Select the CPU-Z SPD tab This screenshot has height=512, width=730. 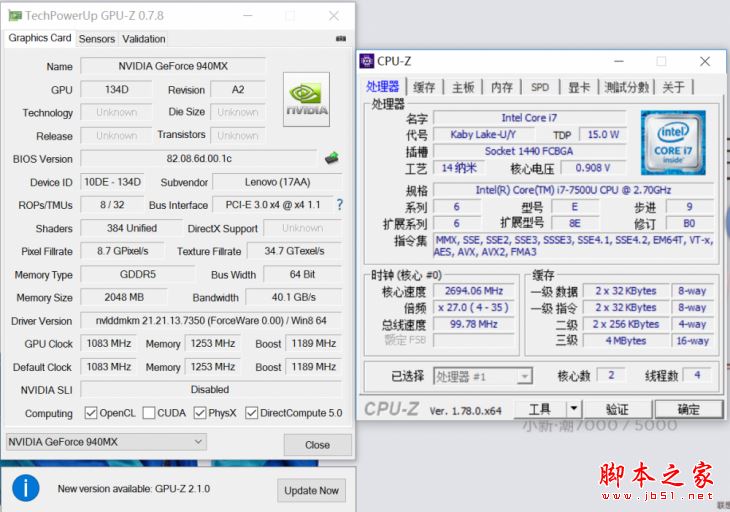[540, 87]
